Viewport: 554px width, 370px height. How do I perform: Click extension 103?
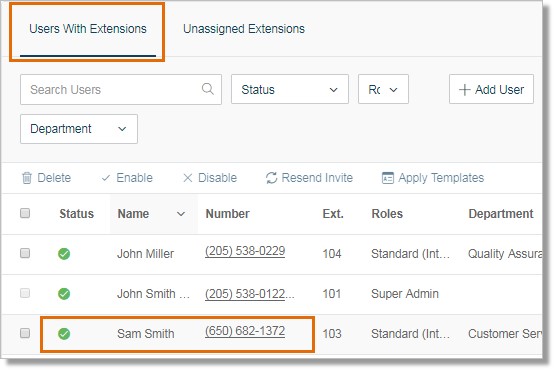tap(332, 334)
